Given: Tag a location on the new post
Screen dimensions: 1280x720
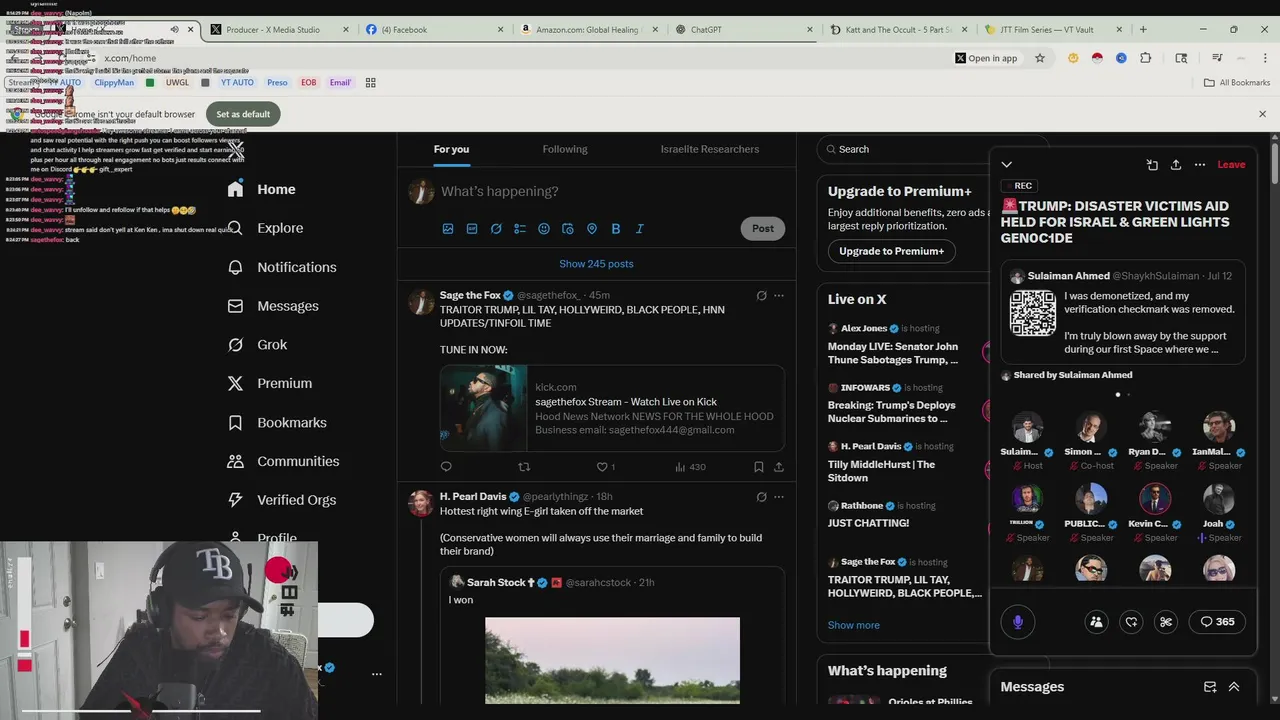Looking at the screenshot, I should [592, 229].
